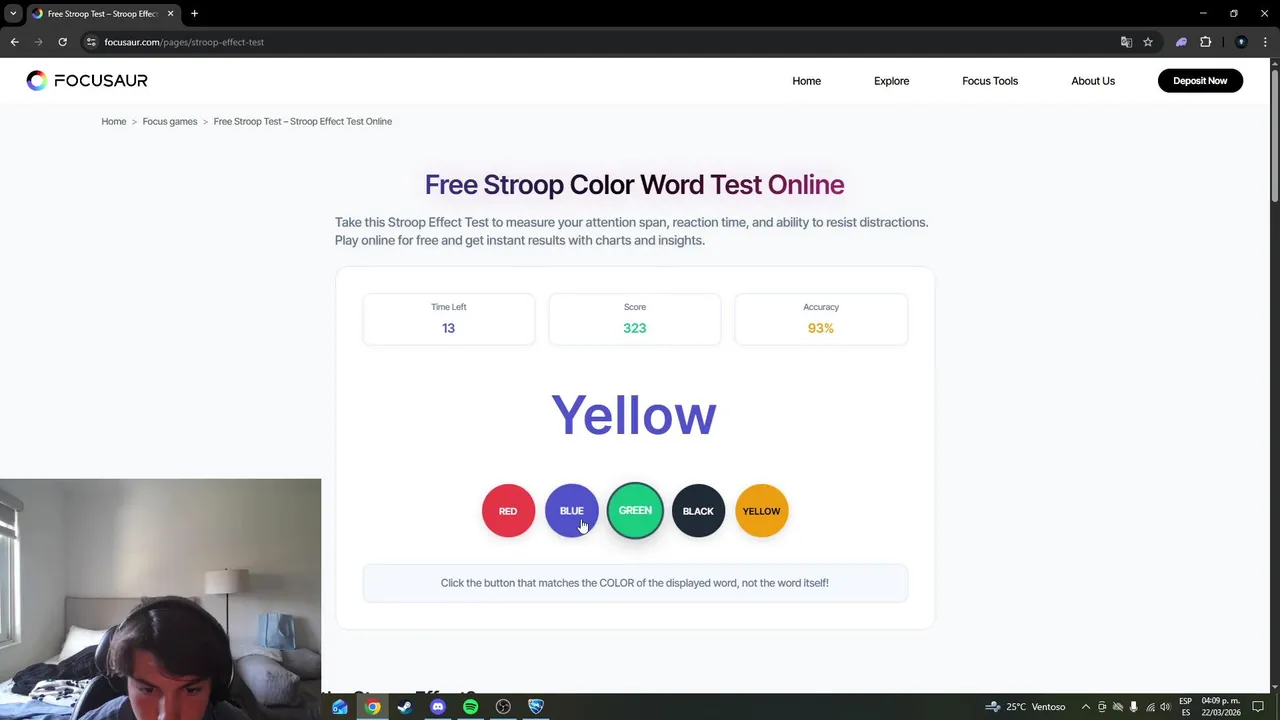
Task: Choose the BLACK answer button
Action: click(x=698, y=511)
